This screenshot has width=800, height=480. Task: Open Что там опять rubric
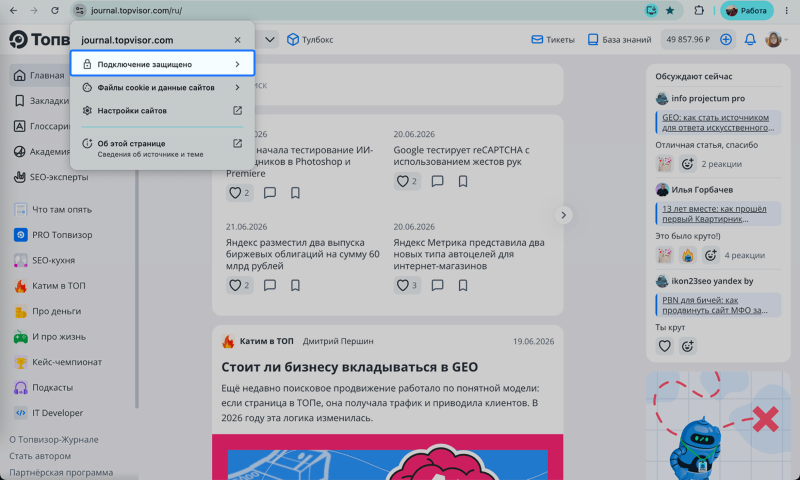(x=53, y=209)
